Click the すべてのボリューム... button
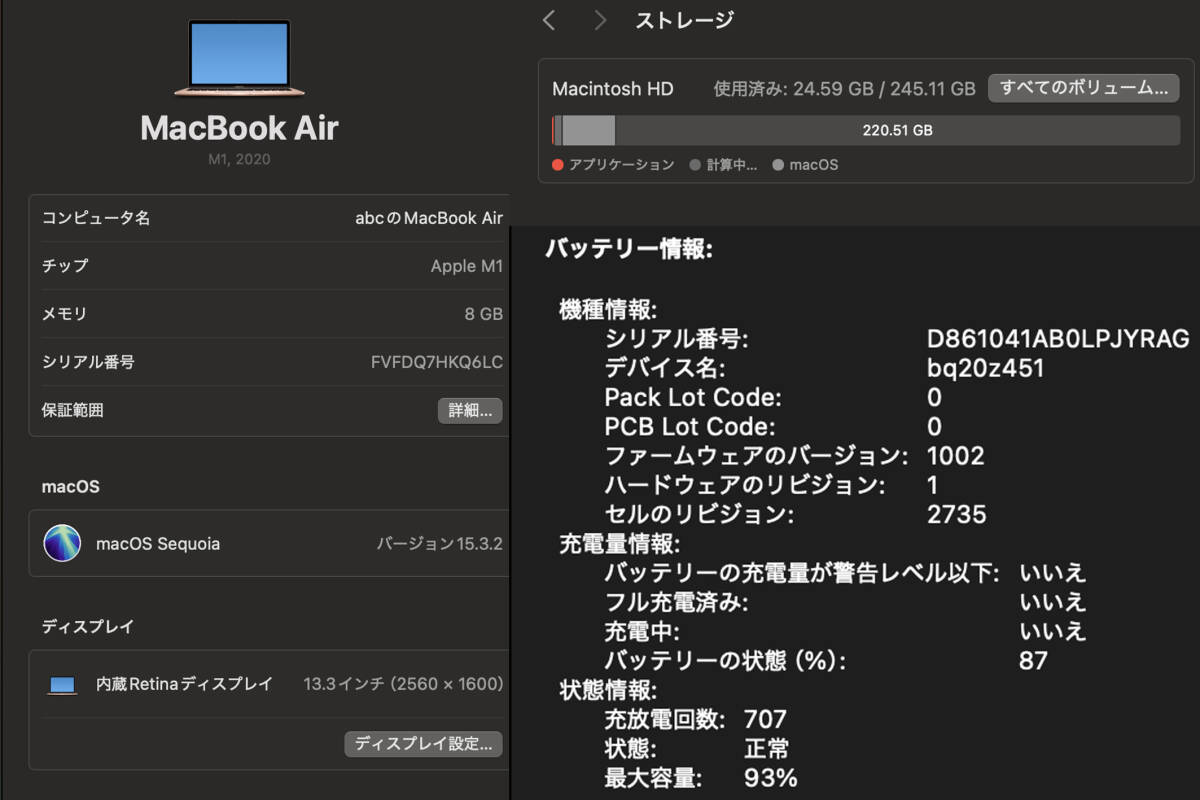This screenshot has height=800, width=1200. [x=1084, y=88]
